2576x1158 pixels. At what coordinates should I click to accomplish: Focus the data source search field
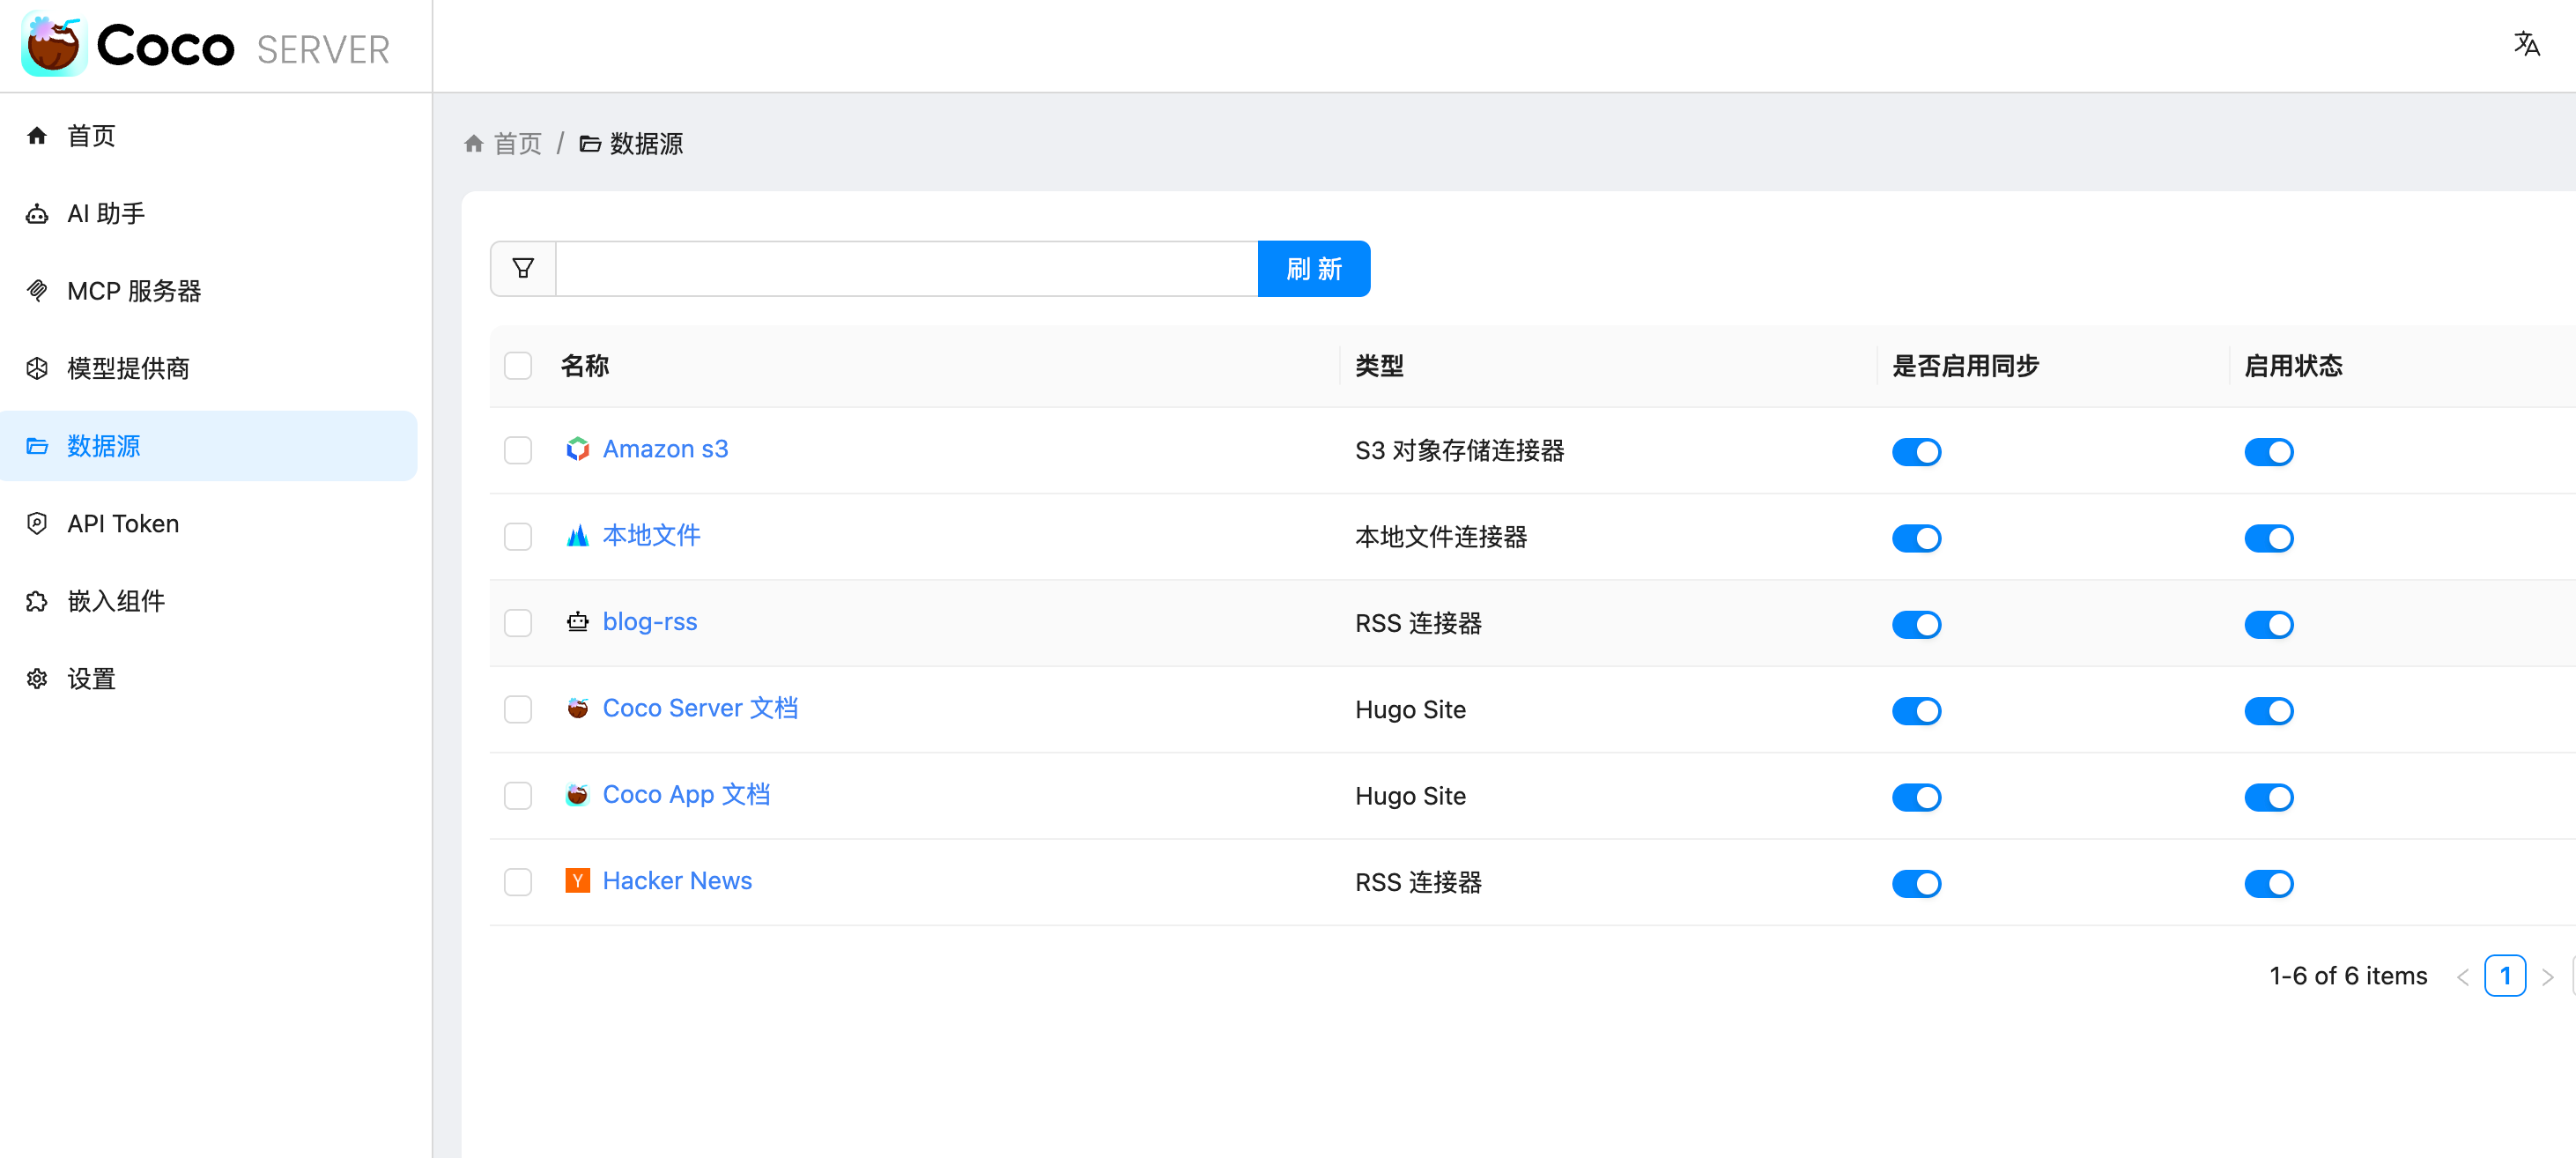click(x=905, y=268)
